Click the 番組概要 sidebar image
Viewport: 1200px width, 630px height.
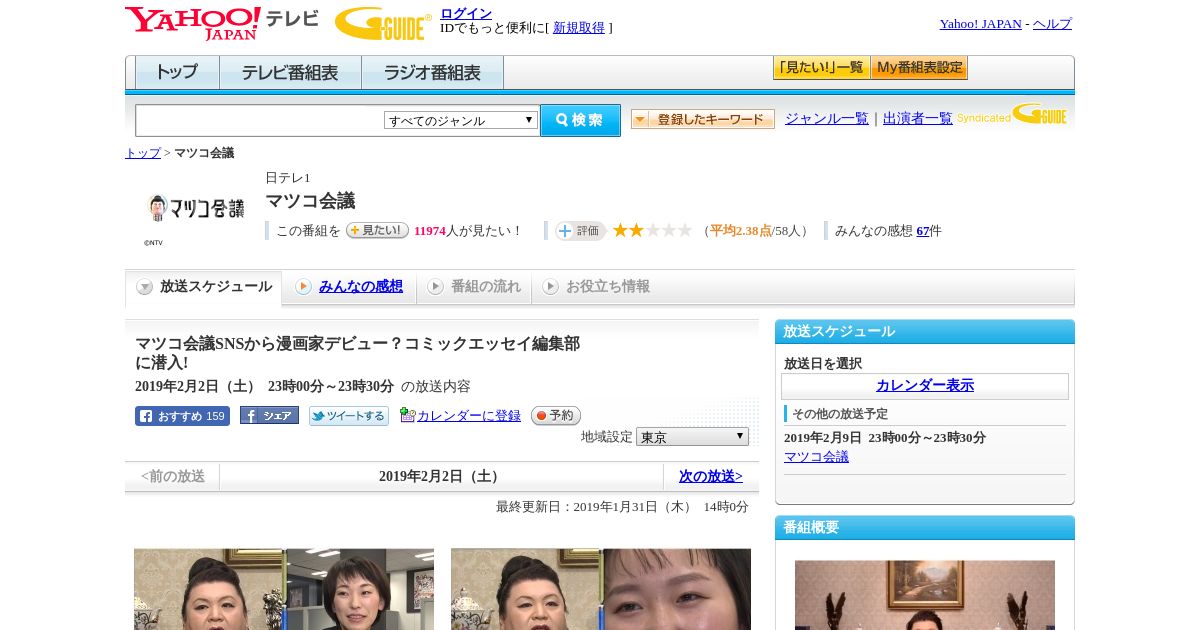[x=925, y=595]
